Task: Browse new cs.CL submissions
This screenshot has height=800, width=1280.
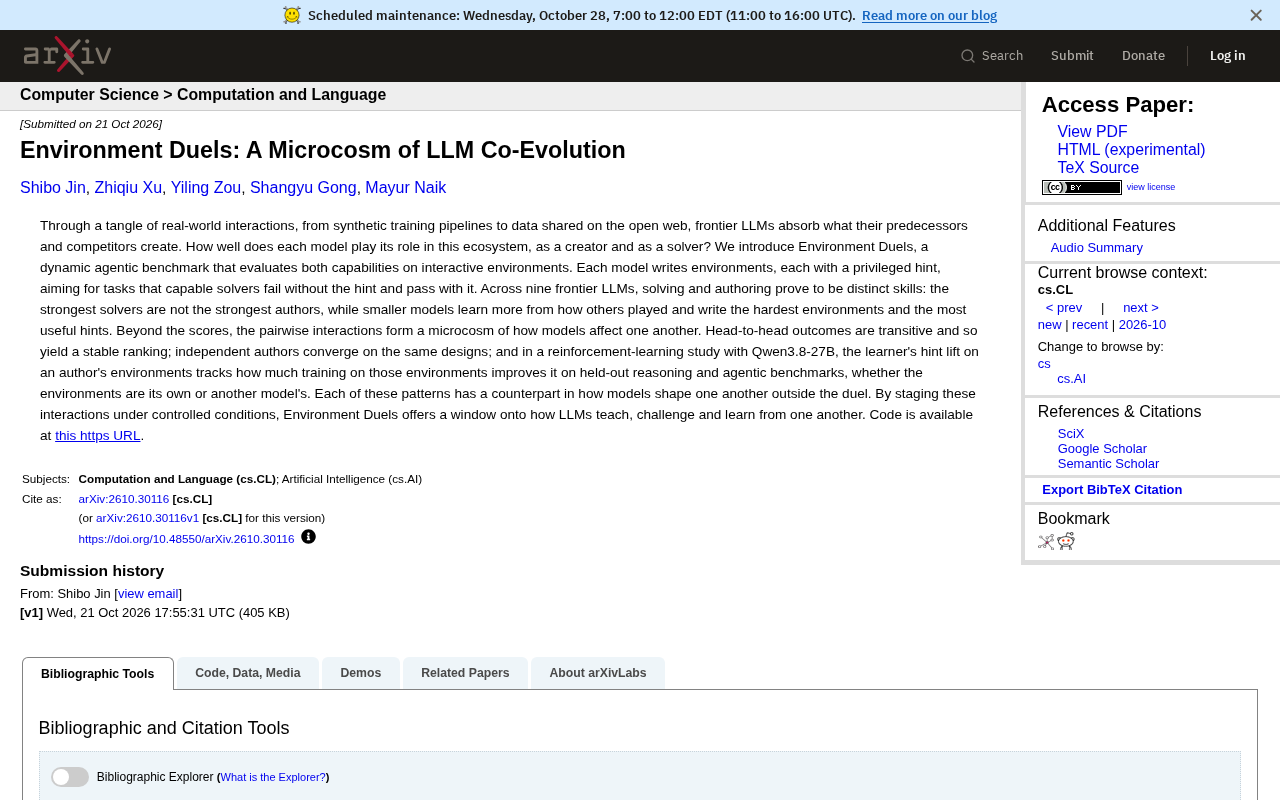Action: point(1050,325)
